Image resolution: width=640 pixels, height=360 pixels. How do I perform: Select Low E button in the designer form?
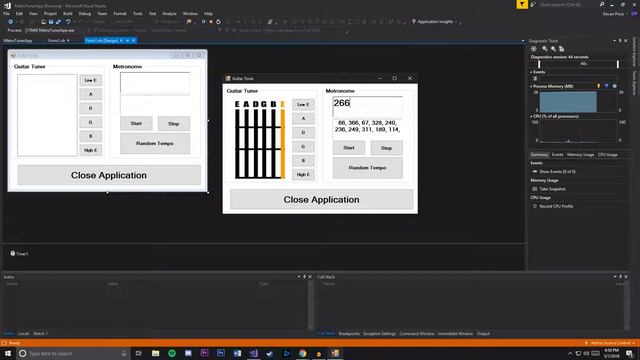coord(91,80)
